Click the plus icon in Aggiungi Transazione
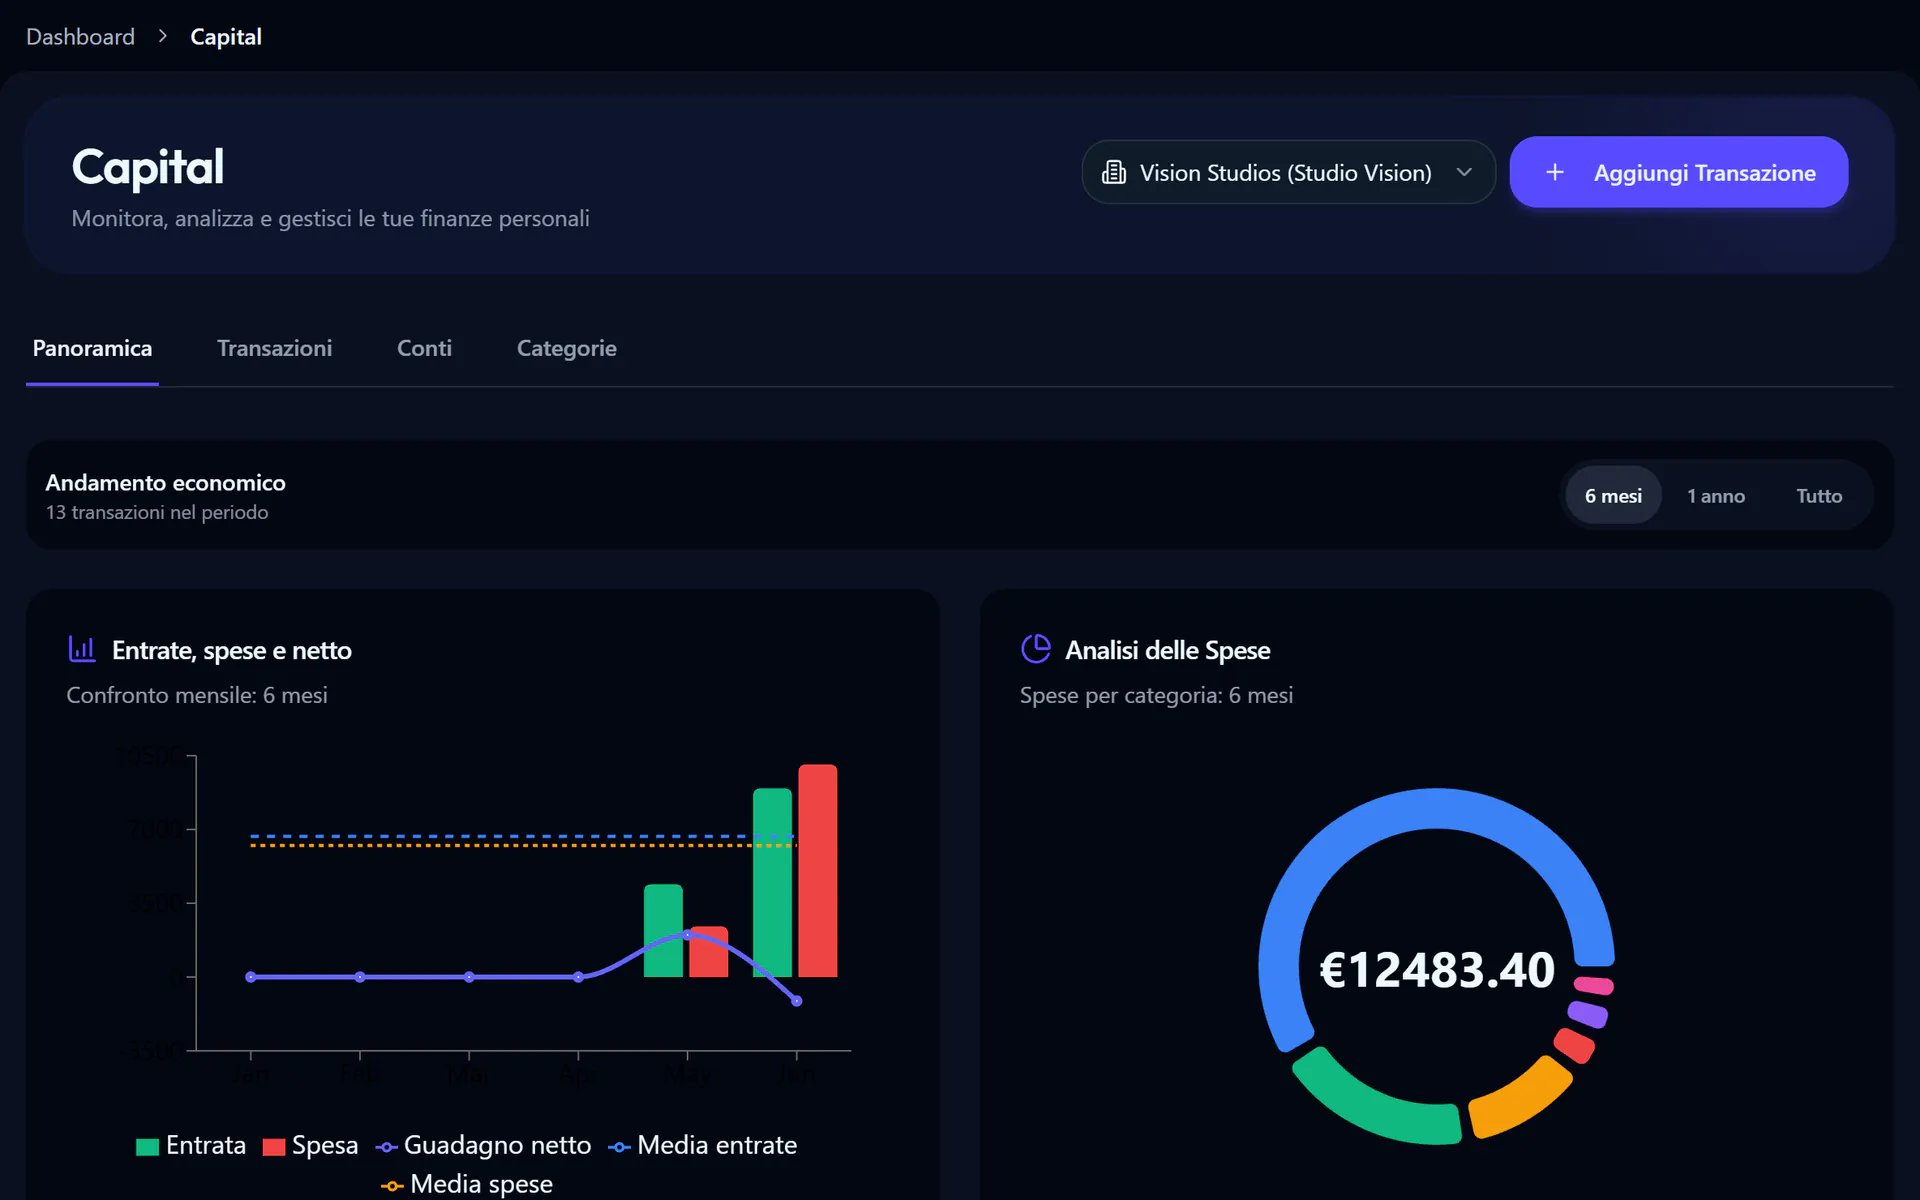The height and width of the screenshot is (1200, 1920). [1554, 172]
